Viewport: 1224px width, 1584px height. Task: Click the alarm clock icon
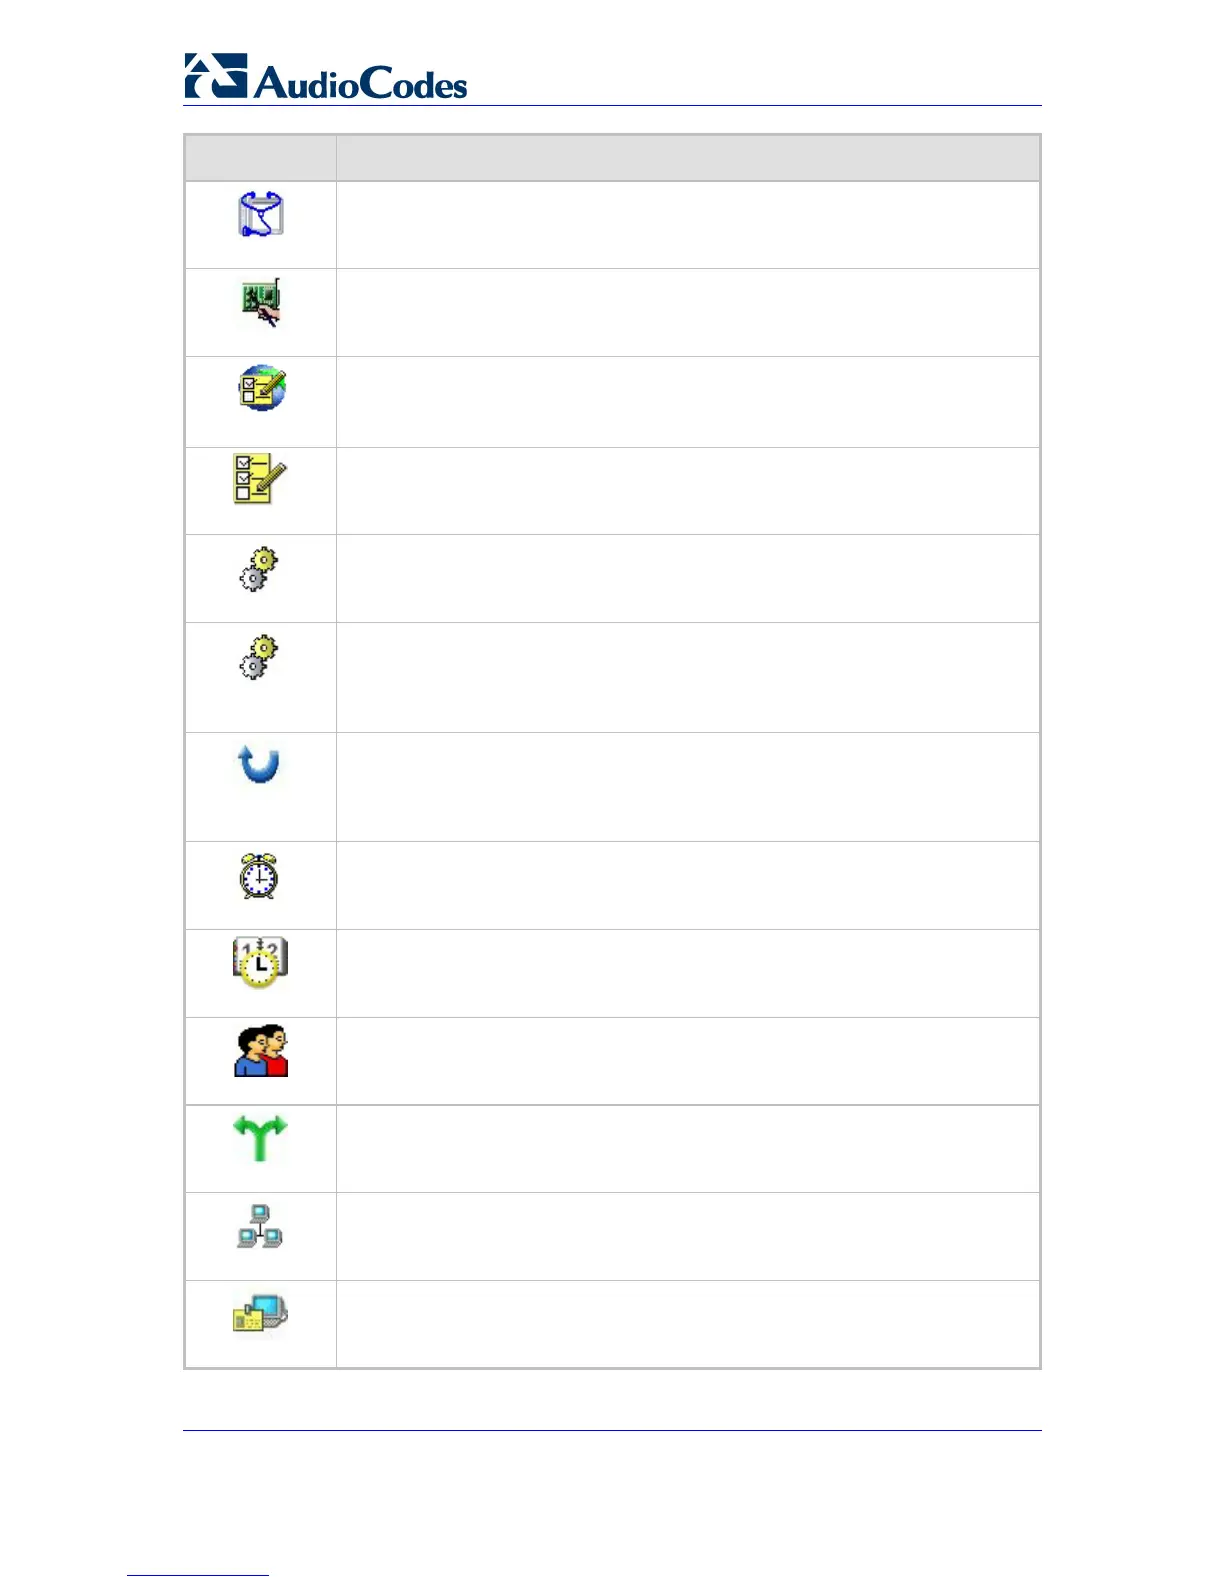[x=259, y=876]
